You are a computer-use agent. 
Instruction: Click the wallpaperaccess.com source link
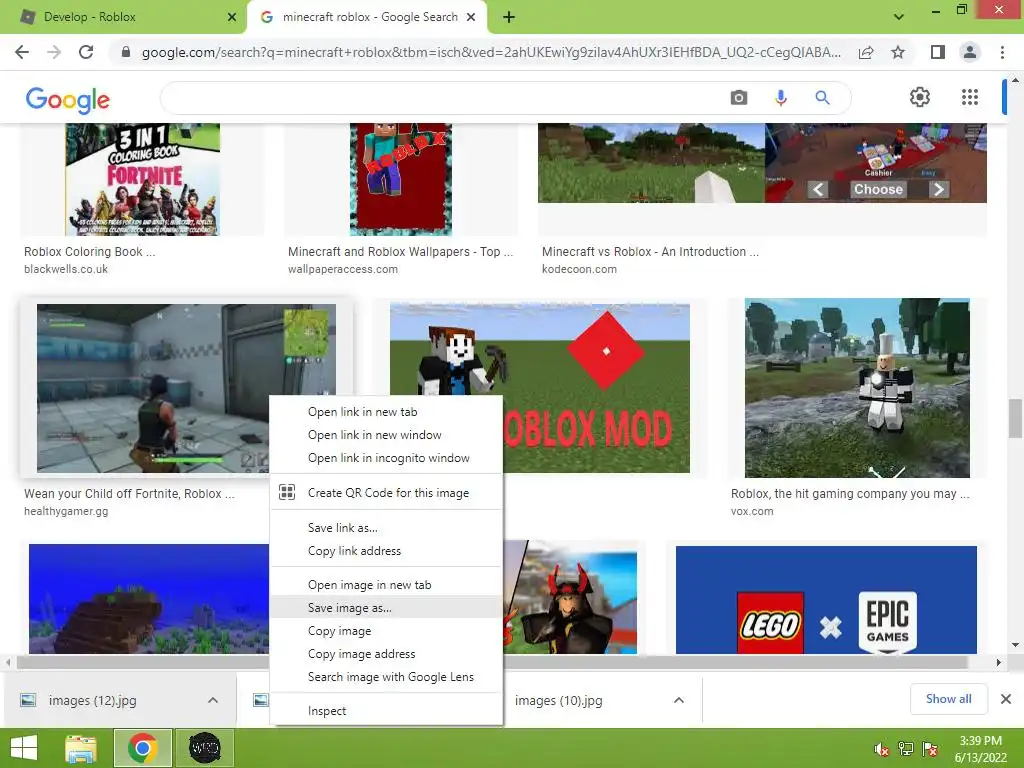click(343, 269)
